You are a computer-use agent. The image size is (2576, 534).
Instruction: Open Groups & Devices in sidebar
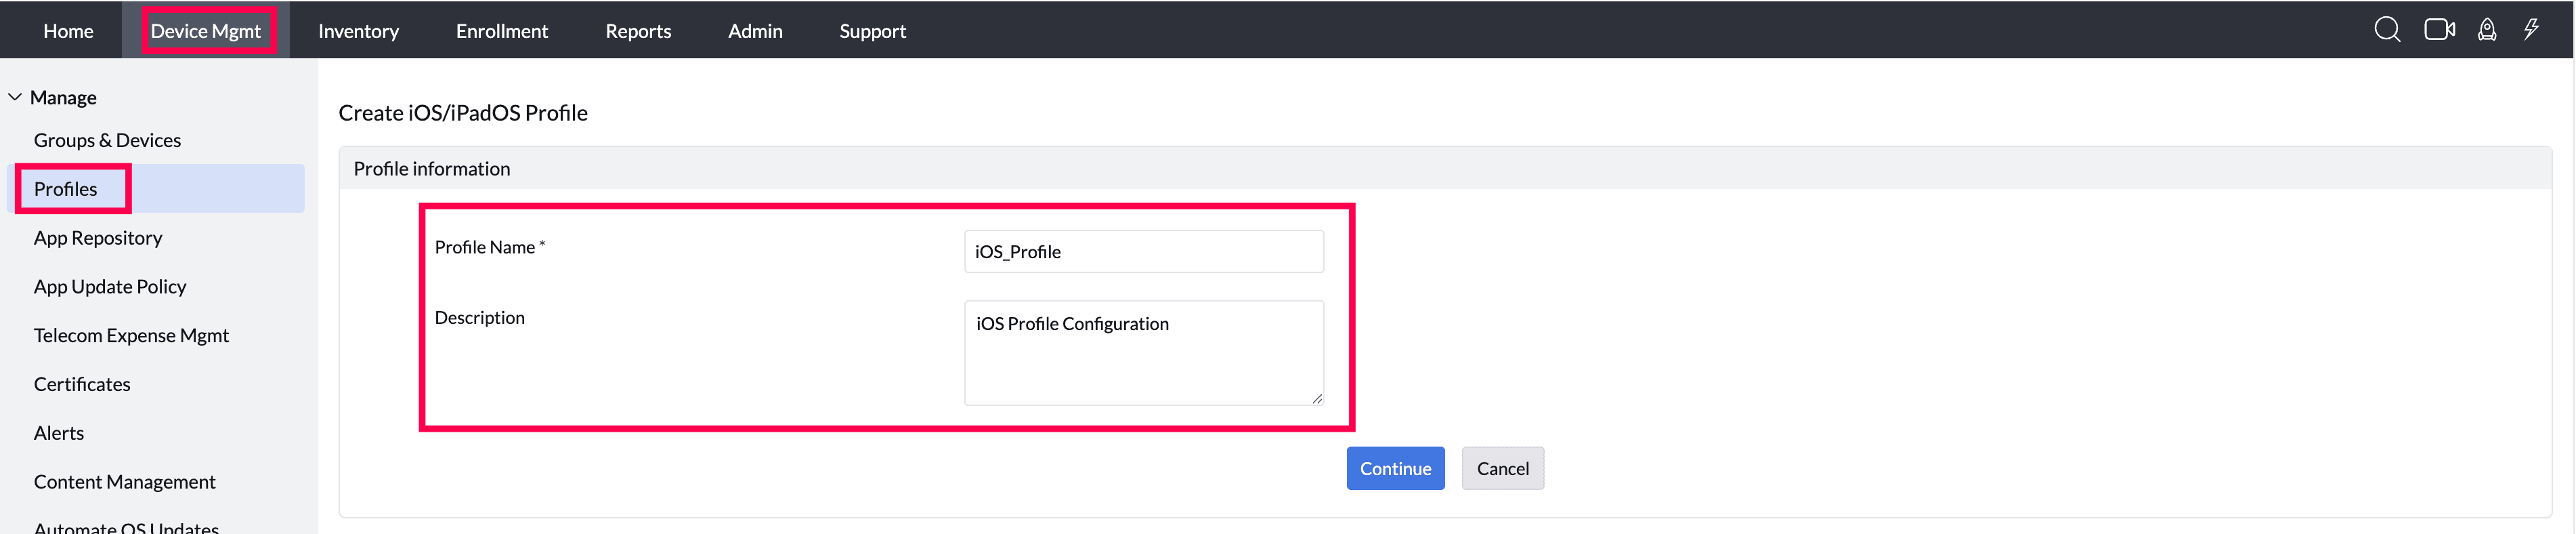[107, 141]
